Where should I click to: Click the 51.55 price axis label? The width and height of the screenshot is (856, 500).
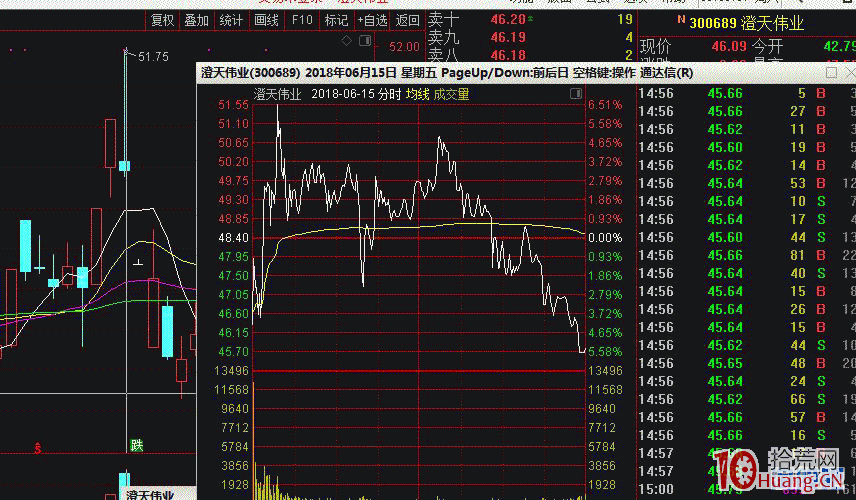point(233,105)
